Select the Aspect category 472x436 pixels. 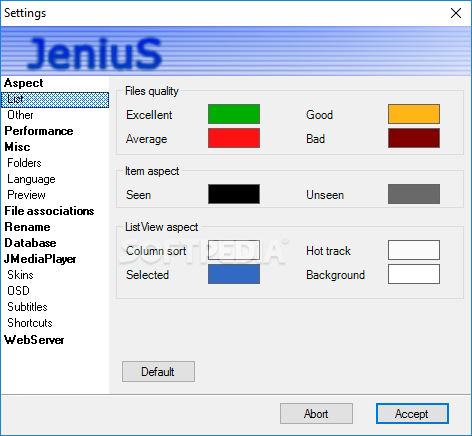pos(24,83)
